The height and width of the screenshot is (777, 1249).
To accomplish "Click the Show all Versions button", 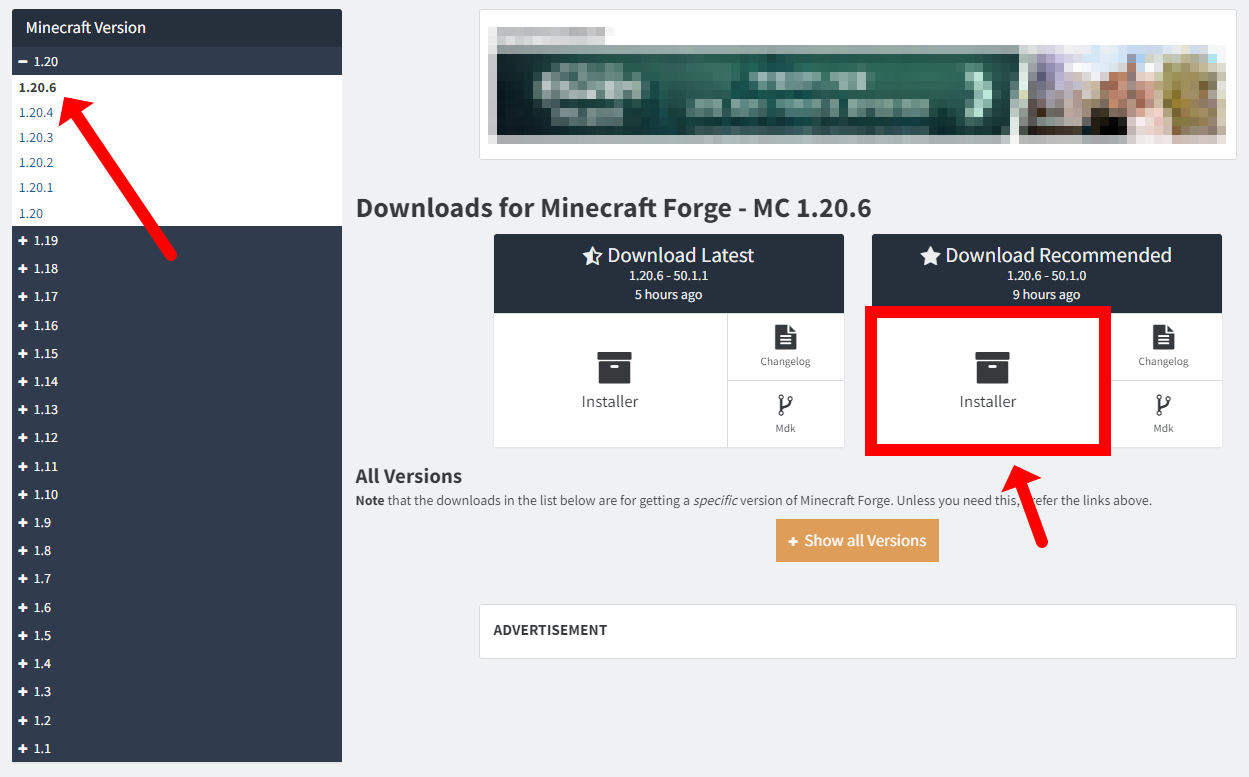I will (857, 541).
